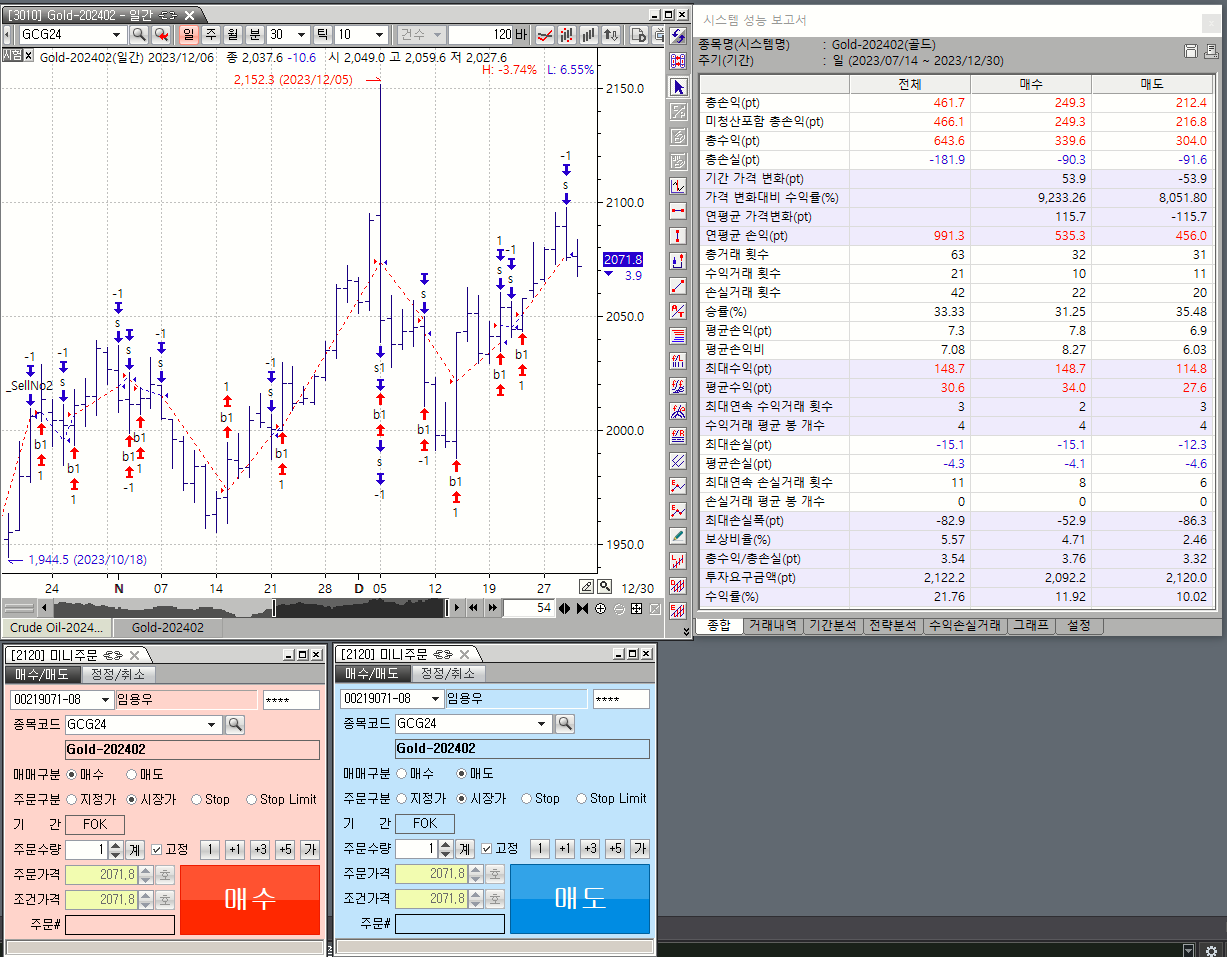Image resolution: width=1227 pixels, height=957 pixels.
Task: Toggle 고정 checkbox in the buy panel
Action: point(156,849)
